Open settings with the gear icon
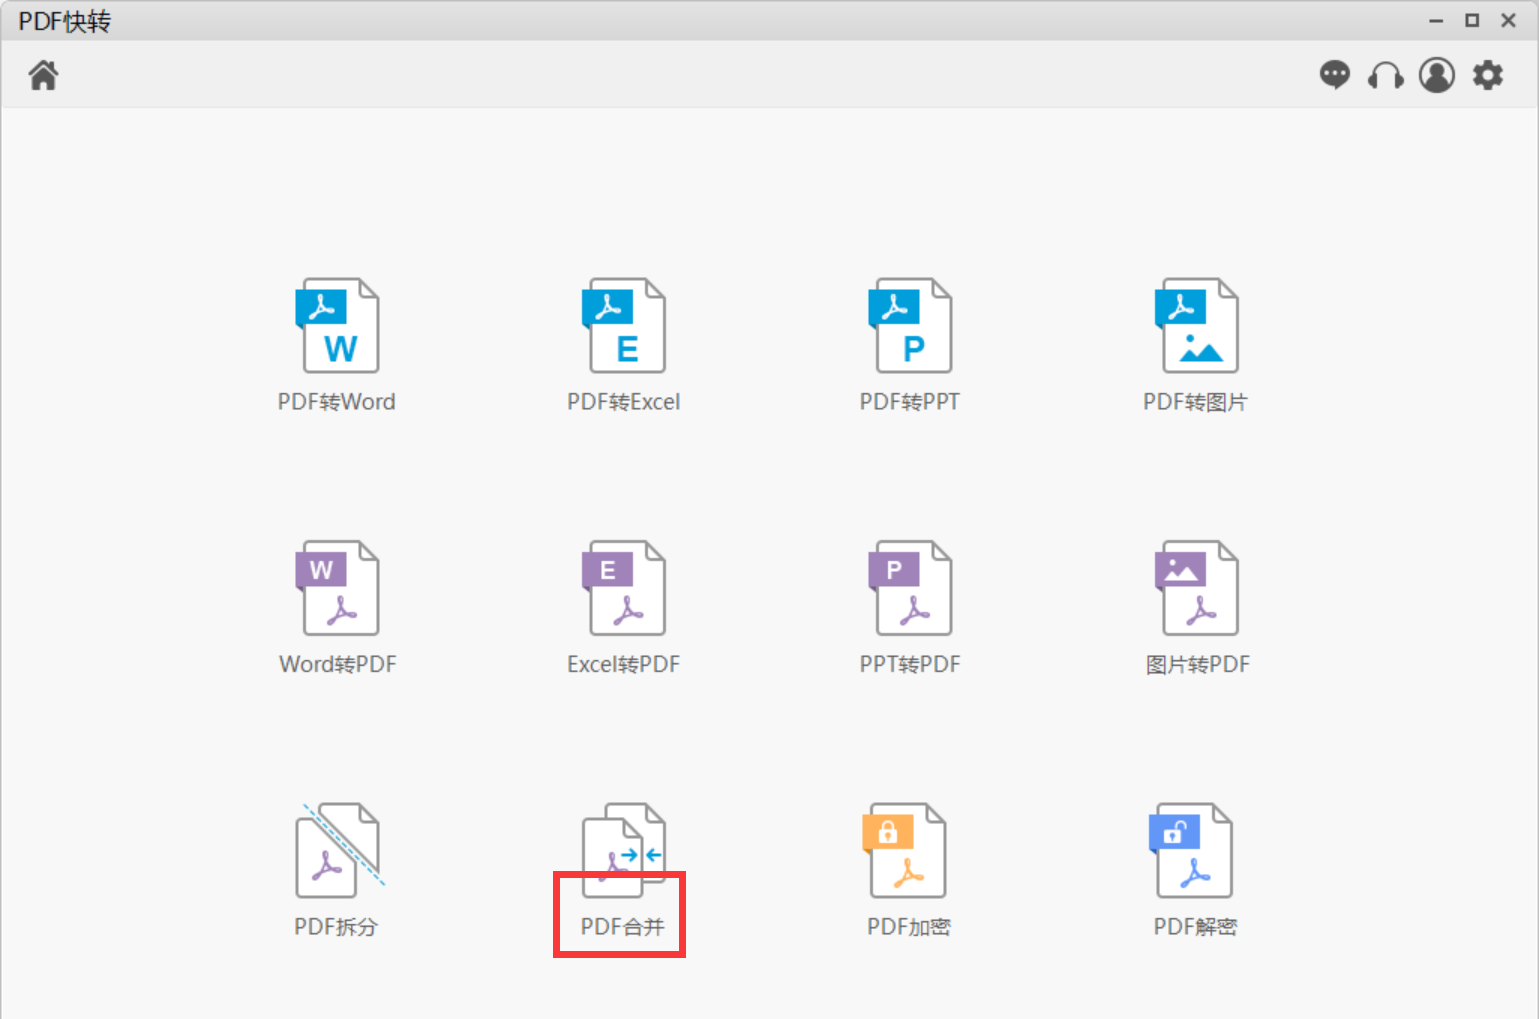Viewport: 1539px width, 1019px height. (1488, 75)
